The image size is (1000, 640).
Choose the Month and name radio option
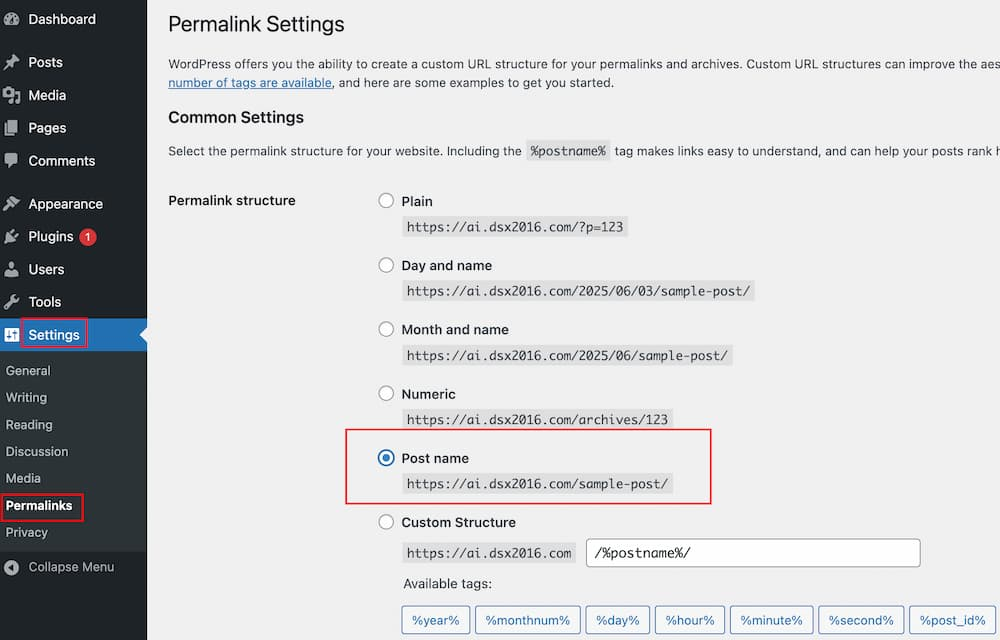tap(386, 330)
